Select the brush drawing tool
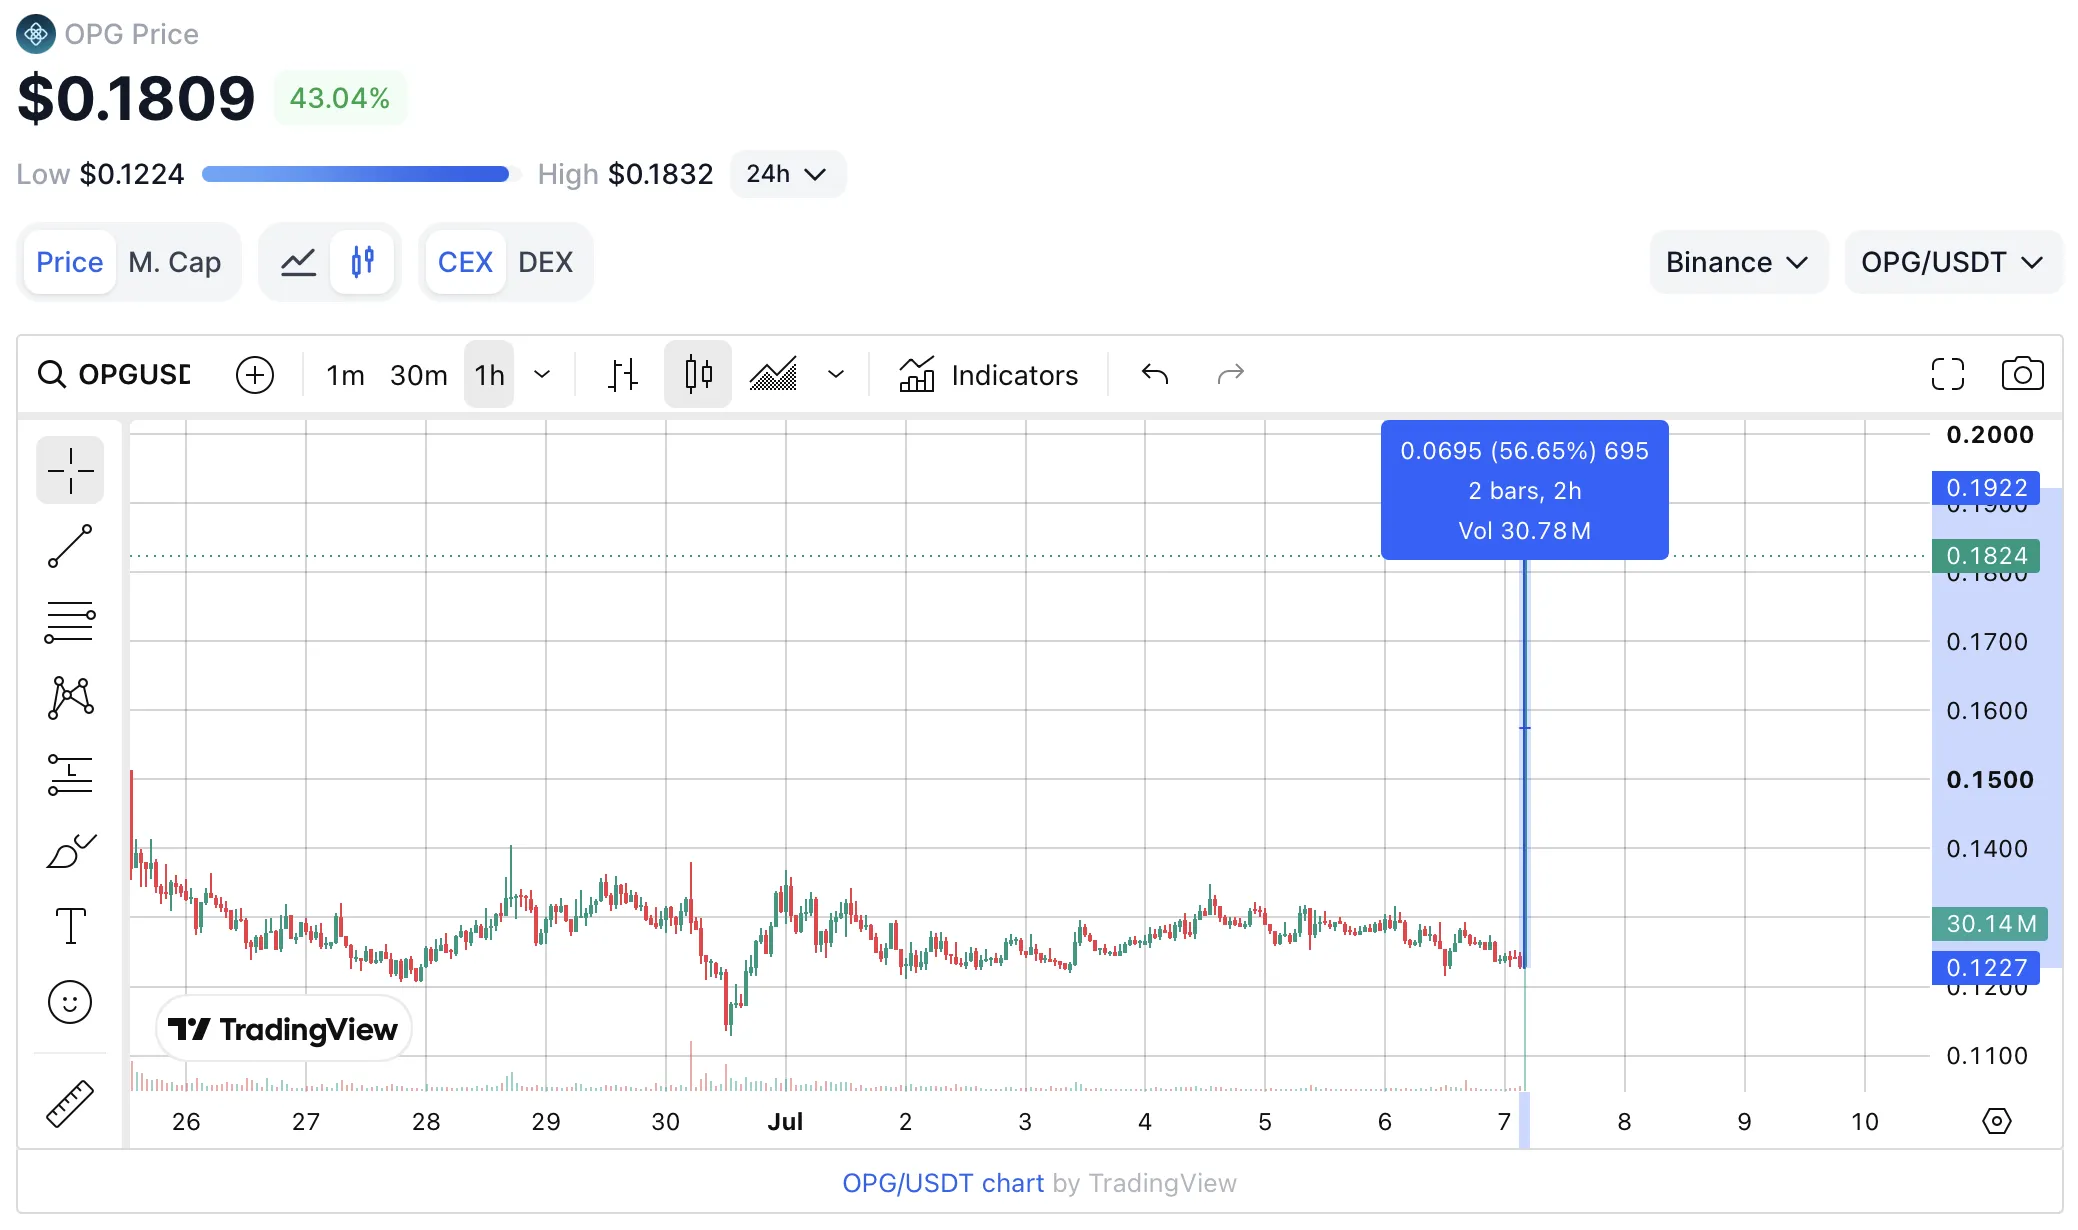Image resolution: width=2078 pixels, height=1230 pixels. [70, 851]
